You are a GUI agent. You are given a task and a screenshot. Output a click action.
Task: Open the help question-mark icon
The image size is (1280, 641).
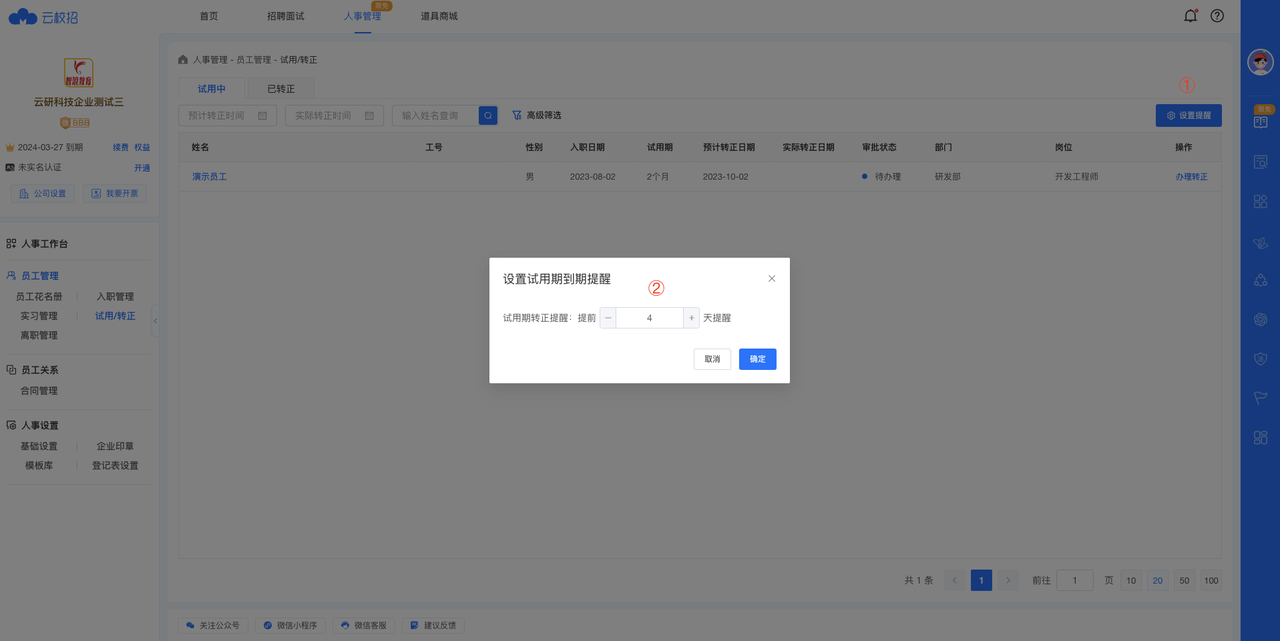click(x=1217, y=16)
